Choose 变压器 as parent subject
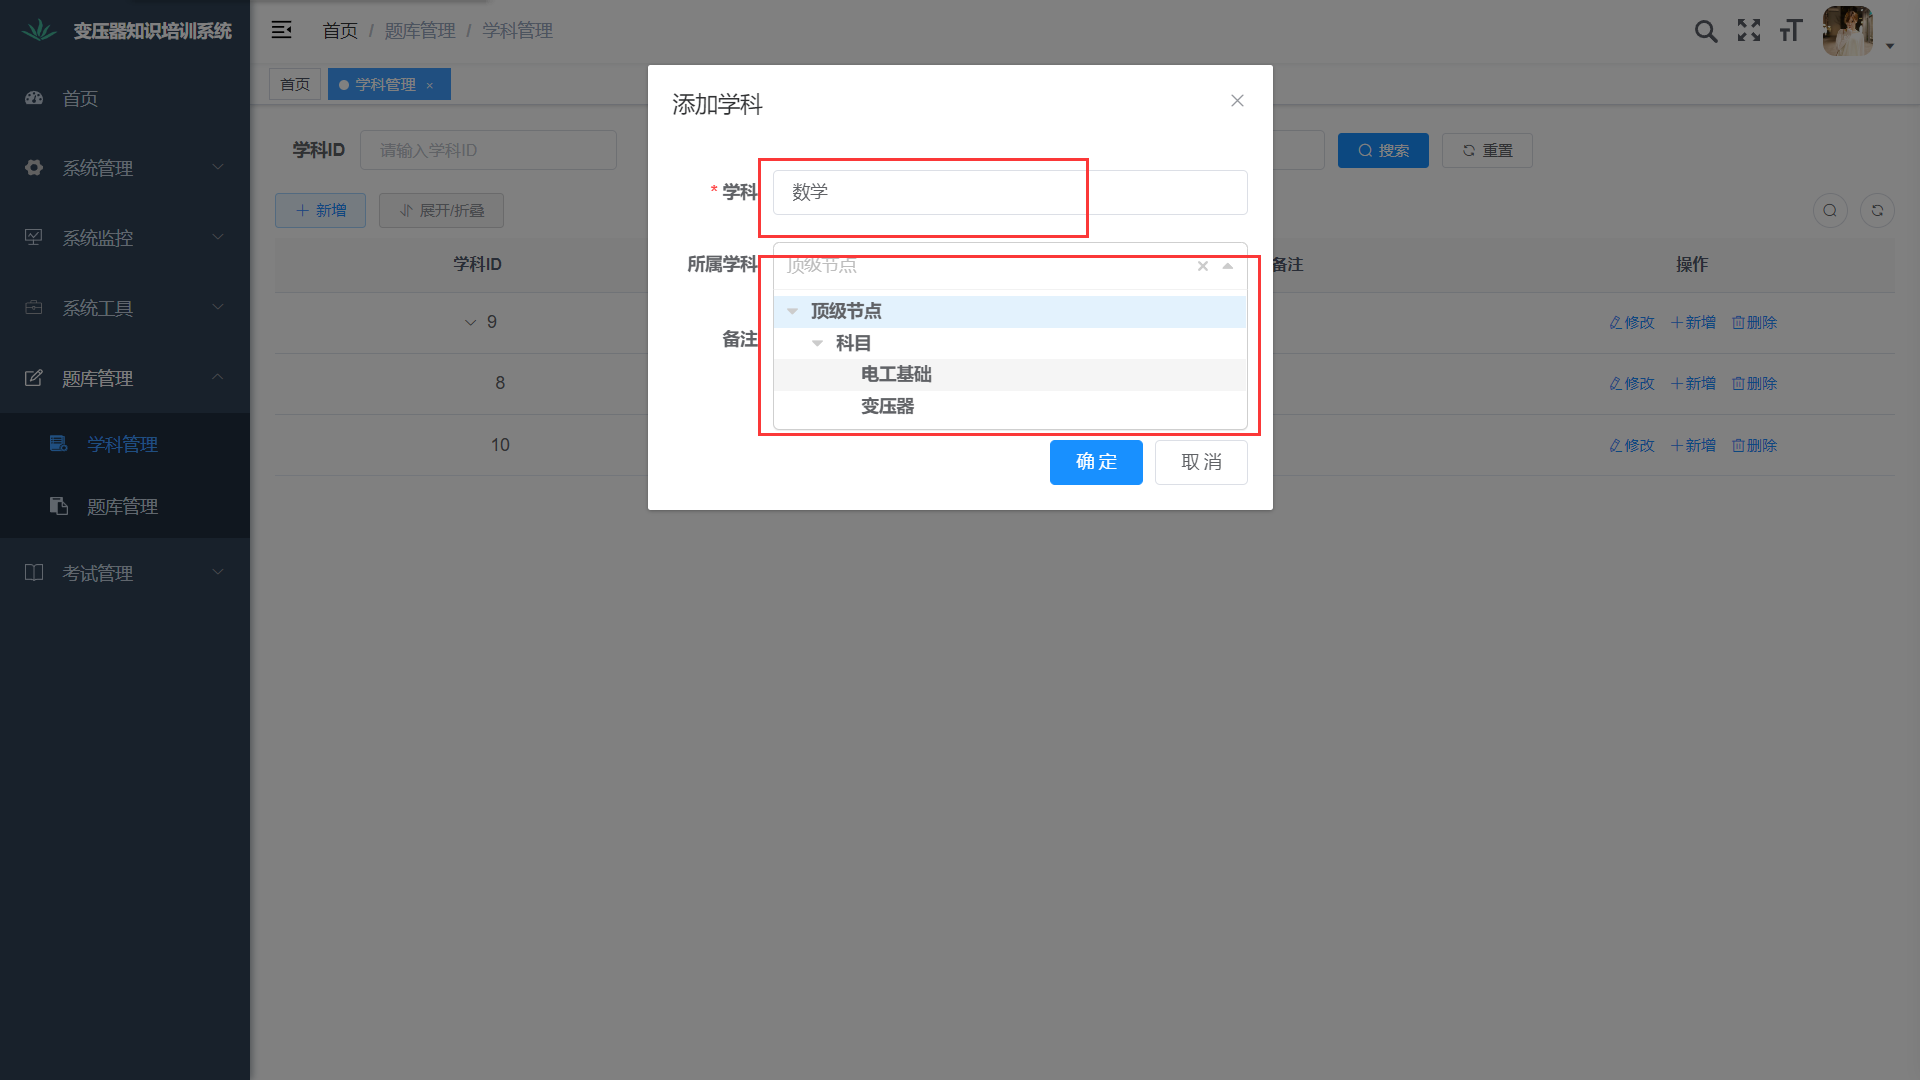This screenshot has height=1080, width=1920. click(888, 406)
